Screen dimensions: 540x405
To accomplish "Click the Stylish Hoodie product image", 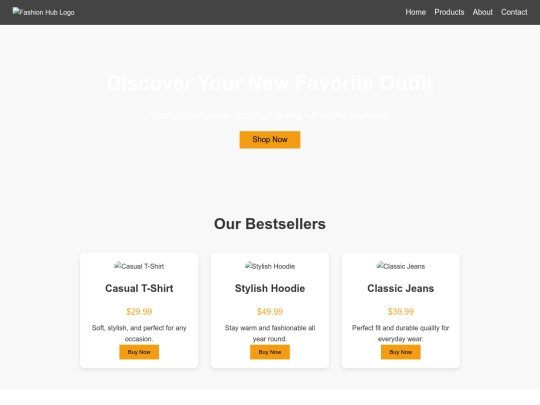I will (x=270, y=266).
